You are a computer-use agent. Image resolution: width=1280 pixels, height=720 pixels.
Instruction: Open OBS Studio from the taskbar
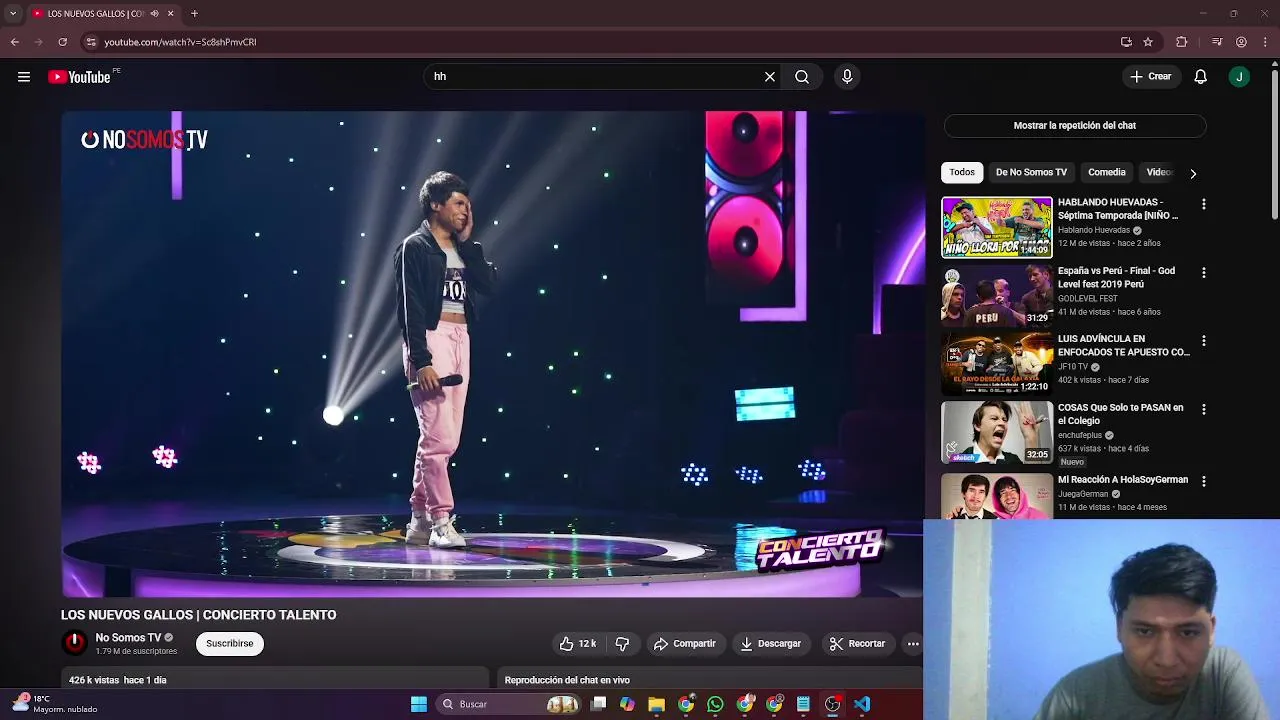coord(832,704)
